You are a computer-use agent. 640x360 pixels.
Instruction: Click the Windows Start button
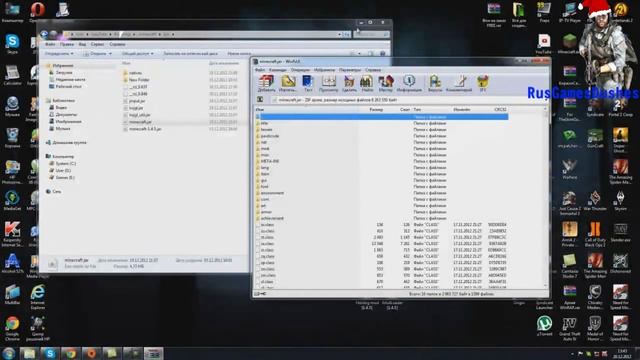pyautogui.click(x=8, y=353)
